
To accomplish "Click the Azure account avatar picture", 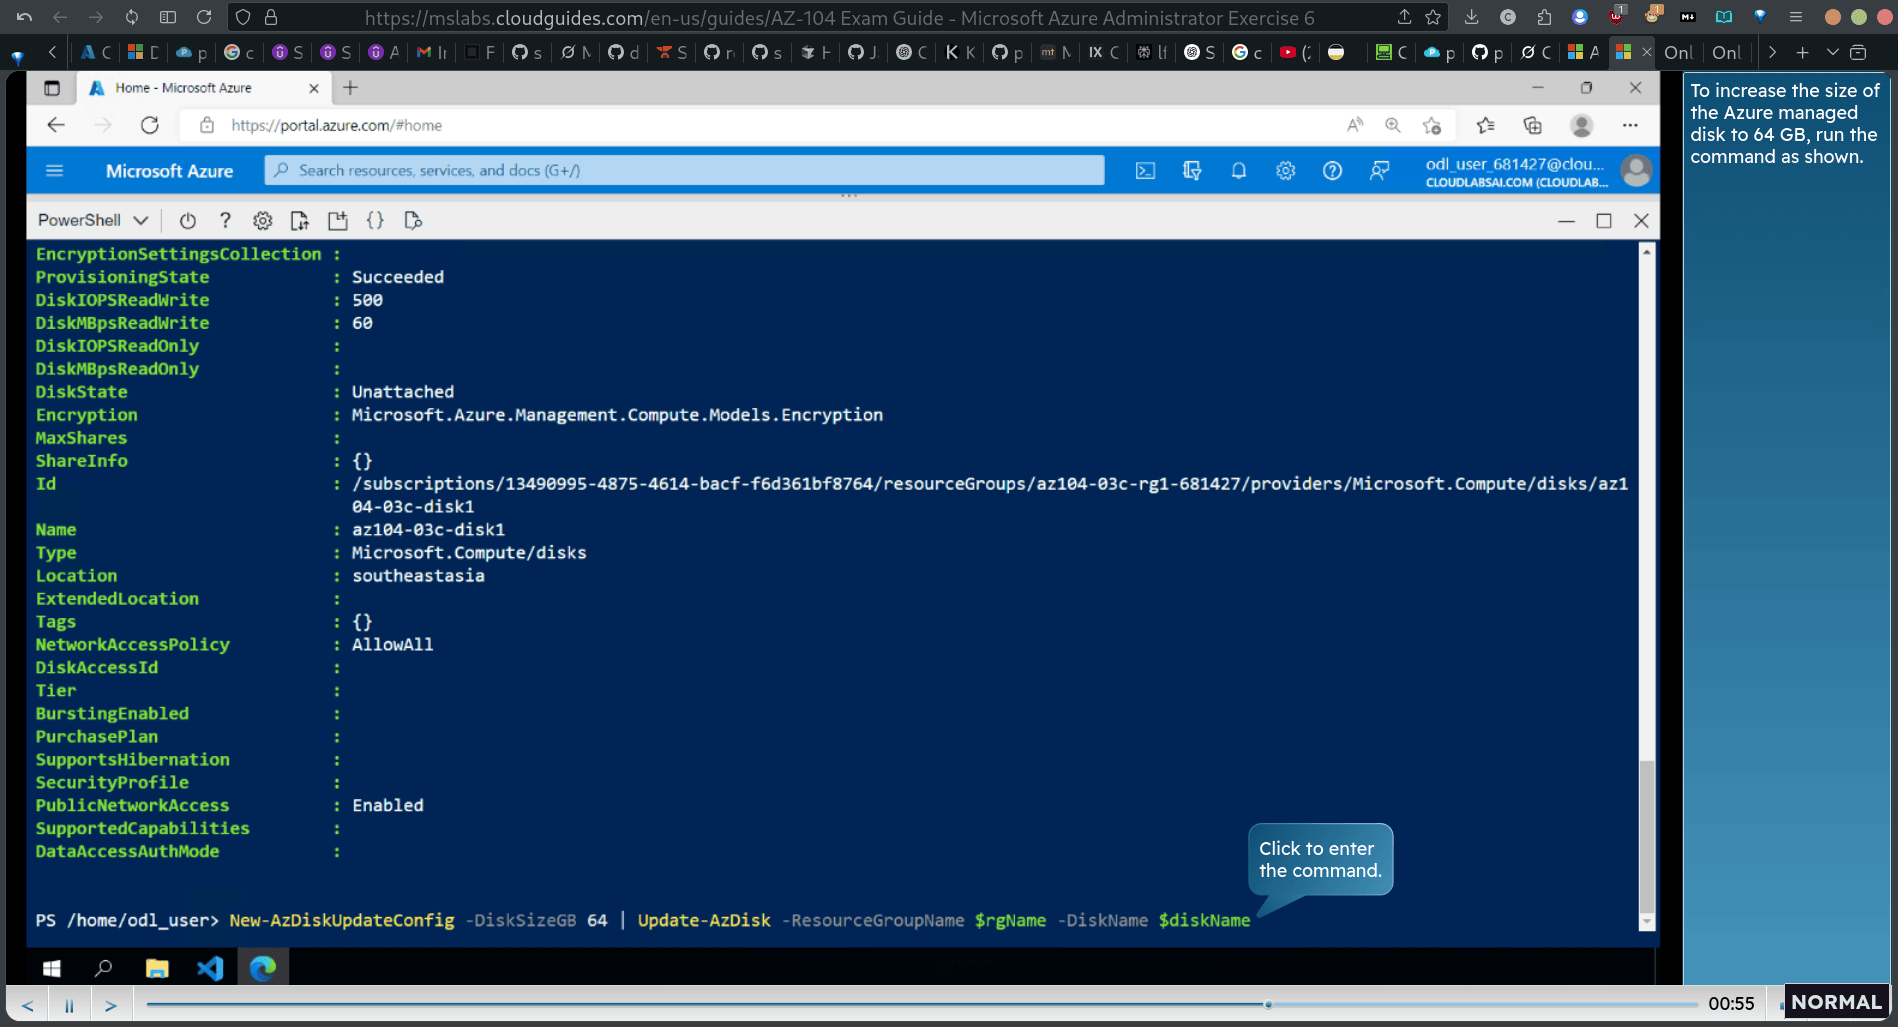I will (x=1636, y=171).
